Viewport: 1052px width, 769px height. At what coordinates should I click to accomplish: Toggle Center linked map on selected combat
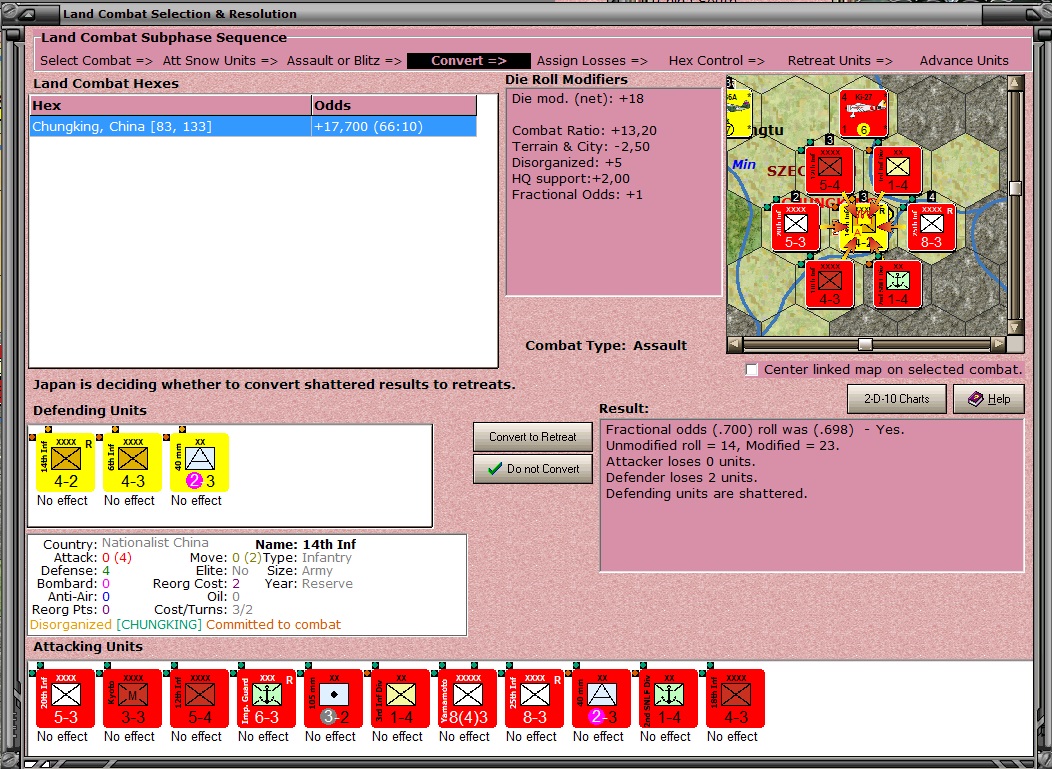tap(752, 370)
